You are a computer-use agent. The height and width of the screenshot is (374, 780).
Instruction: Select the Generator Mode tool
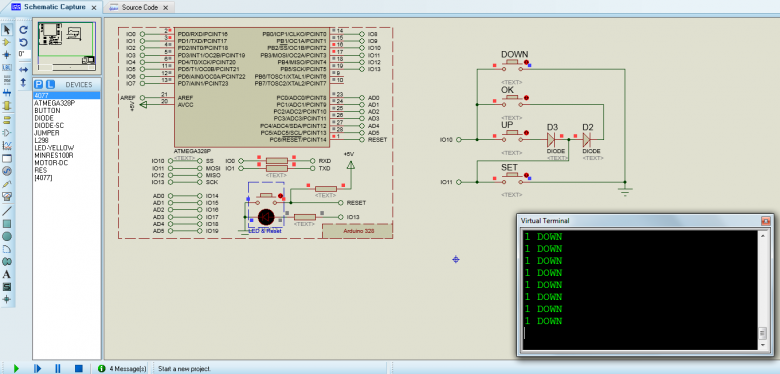click(x=6, y=171)
